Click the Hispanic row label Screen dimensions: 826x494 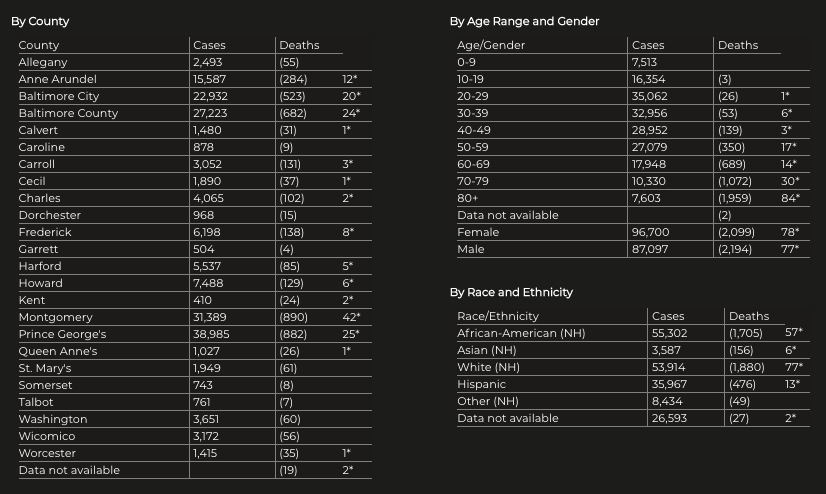482,384
